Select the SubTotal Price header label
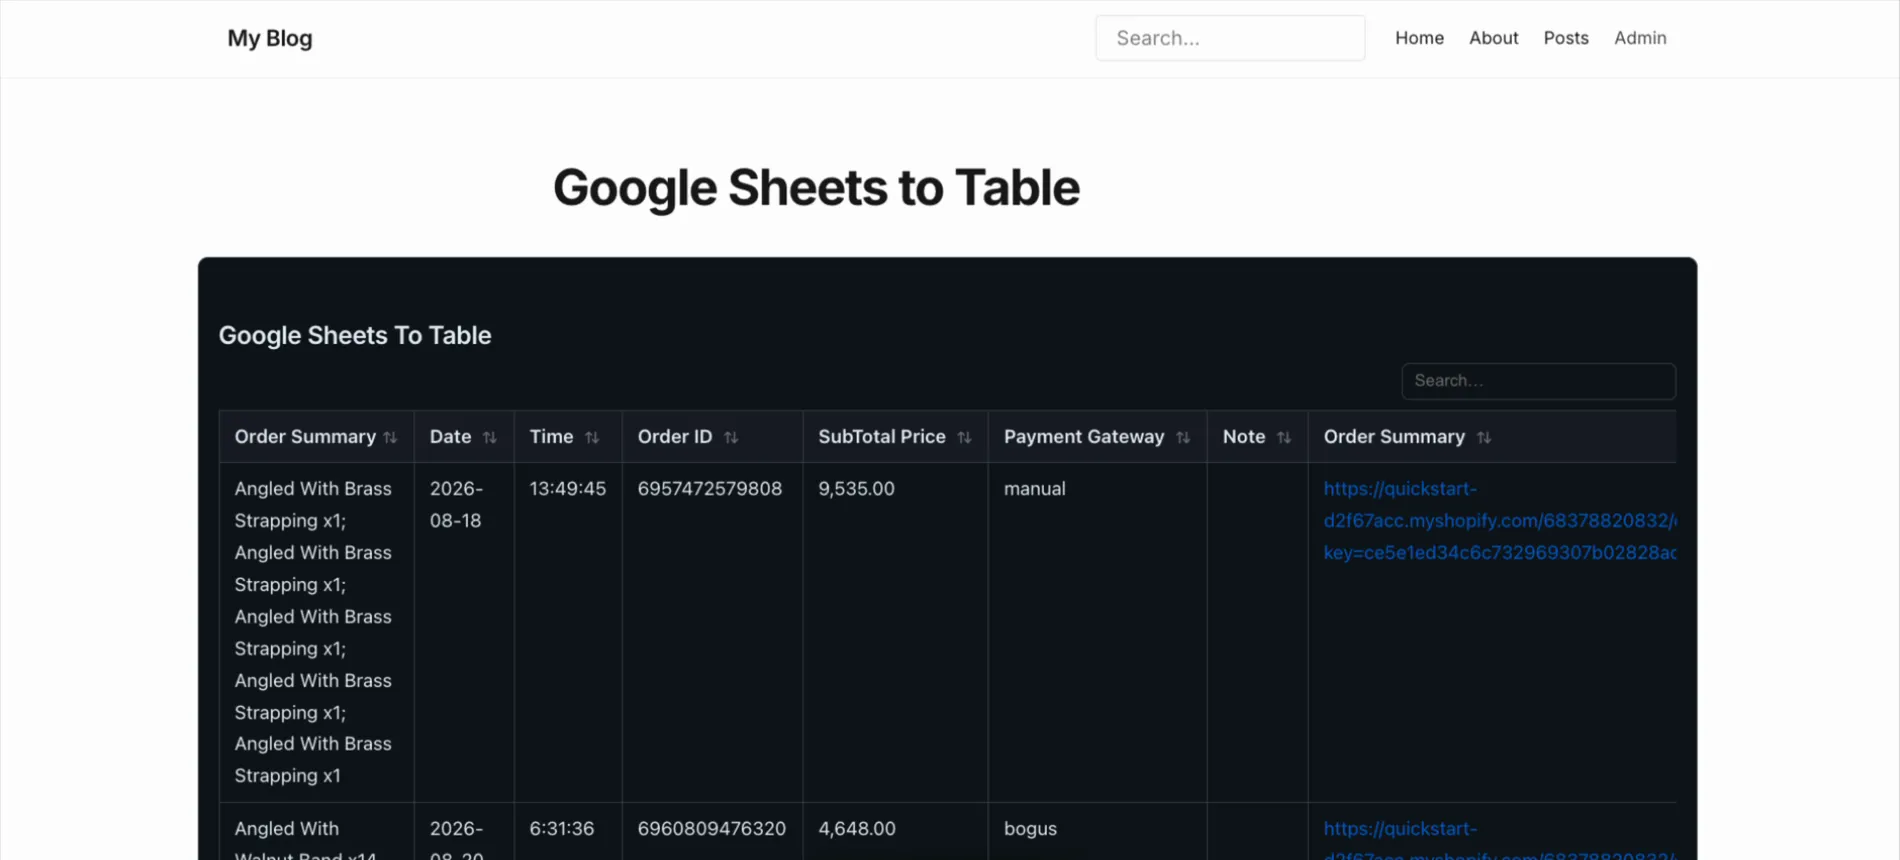The height and width of the screenshot is (860, 1900). (x=882, y=437)
